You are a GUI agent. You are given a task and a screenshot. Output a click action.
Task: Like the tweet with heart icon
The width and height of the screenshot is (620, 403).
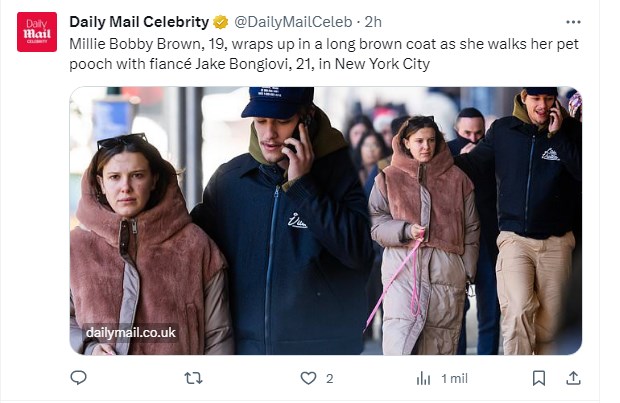pyautogui.click(x=308, y=378)
